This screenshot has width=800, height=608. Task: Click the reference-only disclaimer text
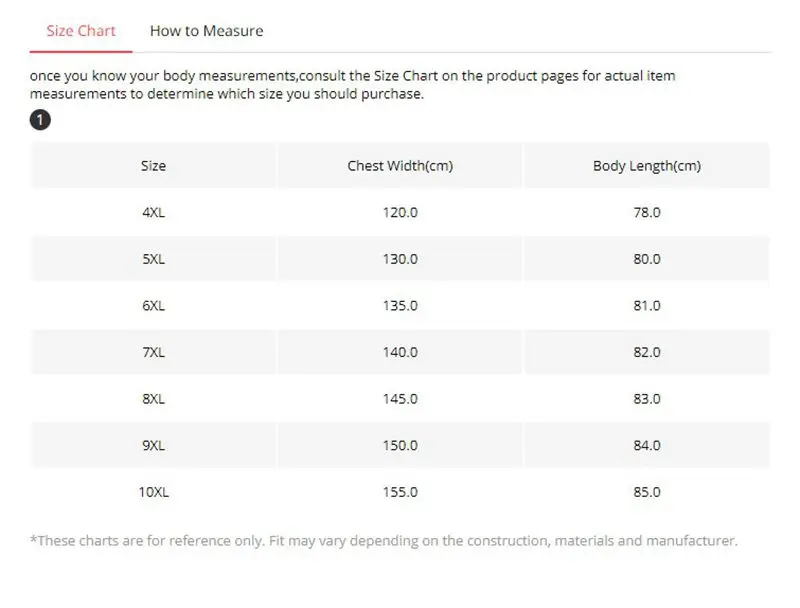384,541
